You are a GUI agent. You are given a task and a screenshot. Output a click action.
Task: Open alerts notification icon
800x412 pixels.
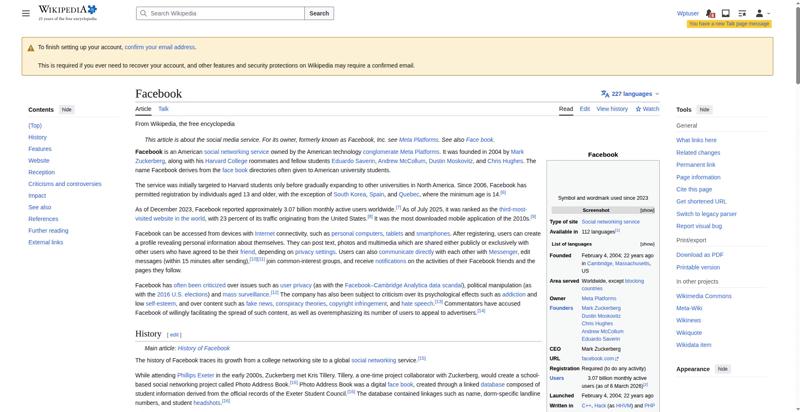710,13
